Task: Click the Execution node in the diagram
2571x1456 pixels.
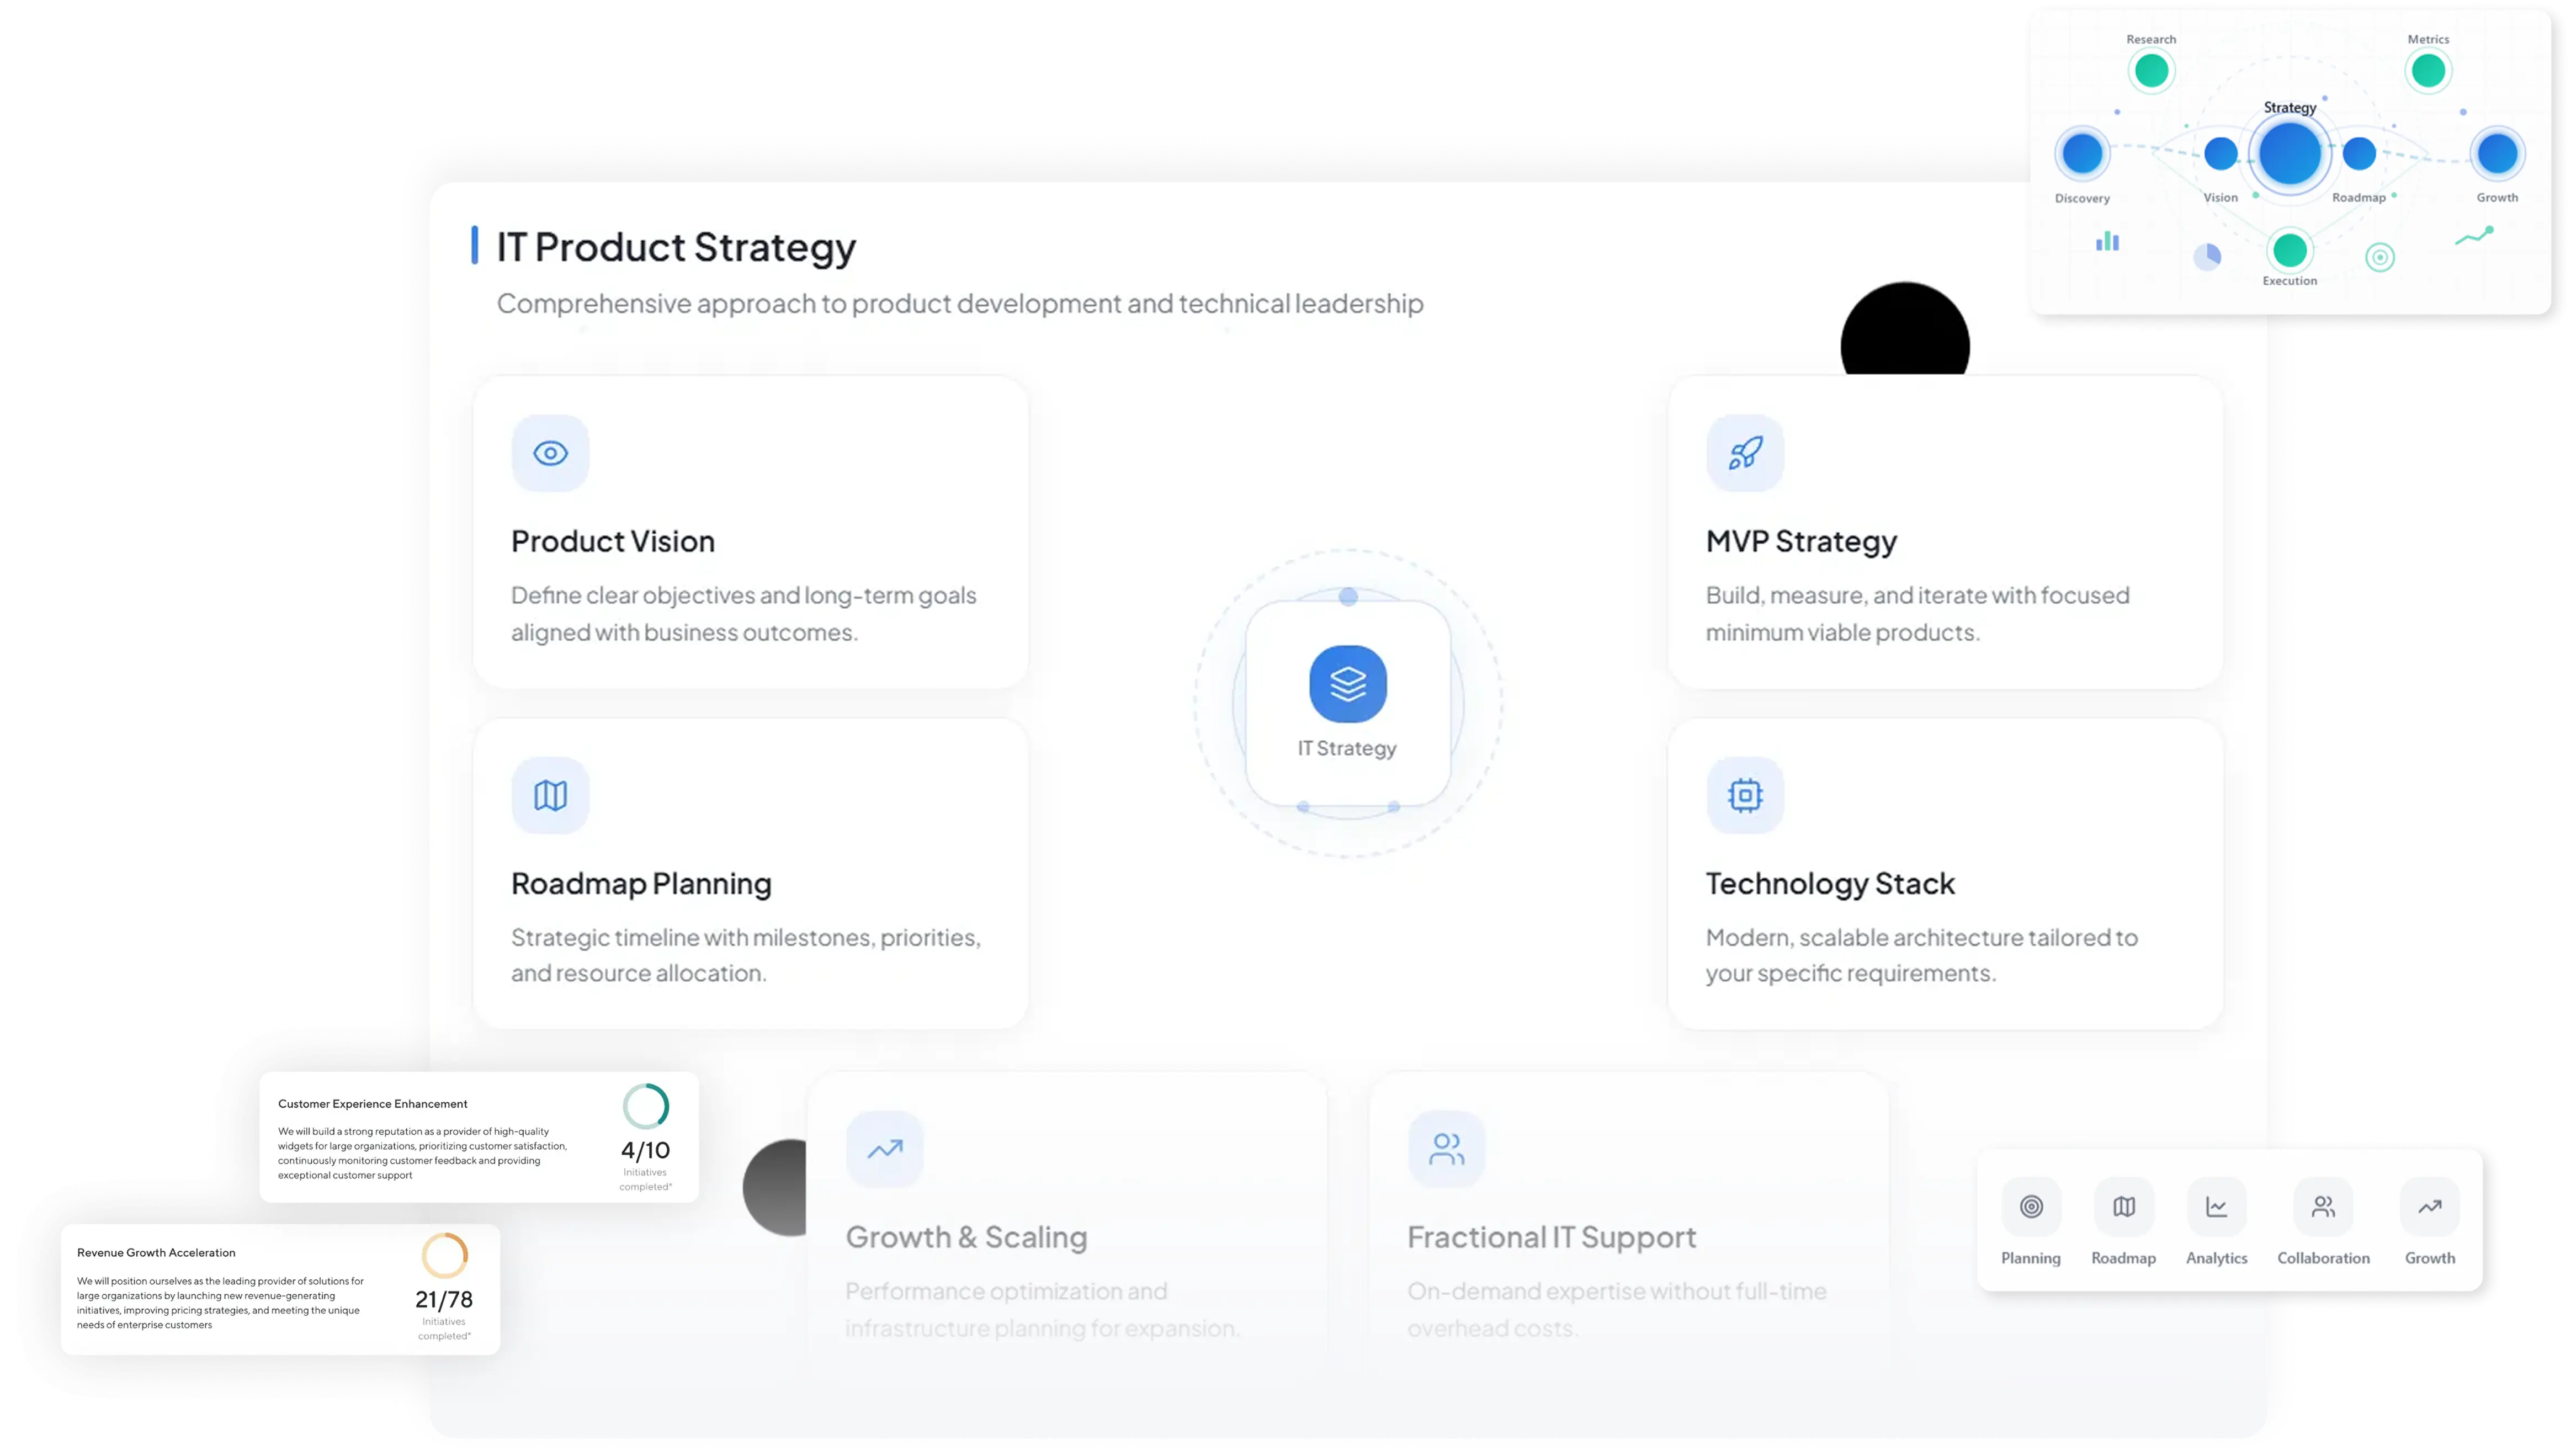Action: point(2289,250)
